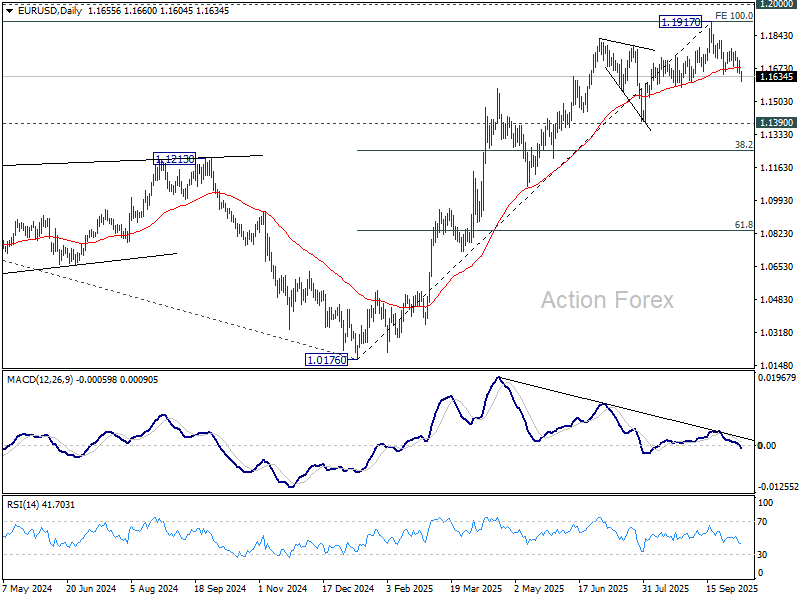Screen dimensions: 800x600
Task: Click the Action Forex watermark
Action: [607, 300]
